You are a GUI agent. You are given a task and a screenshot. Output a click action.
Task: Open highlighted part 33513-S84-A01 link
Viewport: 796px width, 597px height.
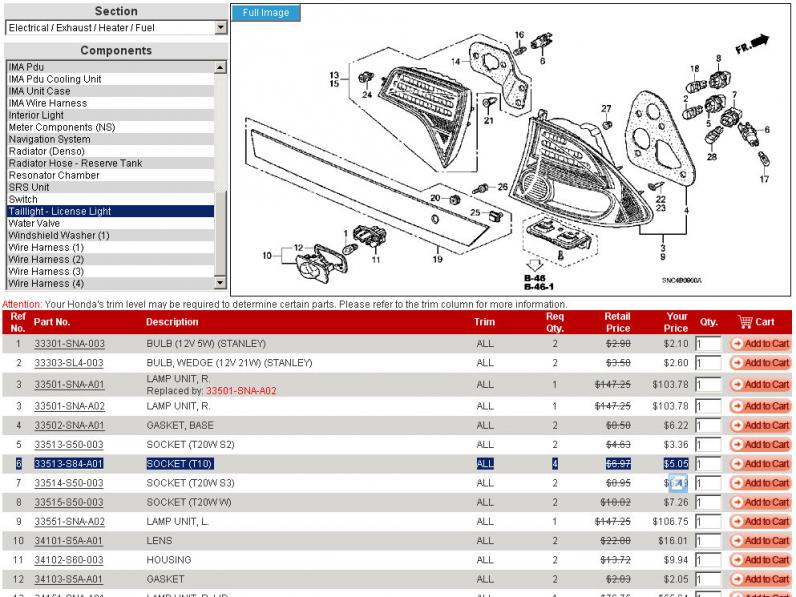coord(69,463)
